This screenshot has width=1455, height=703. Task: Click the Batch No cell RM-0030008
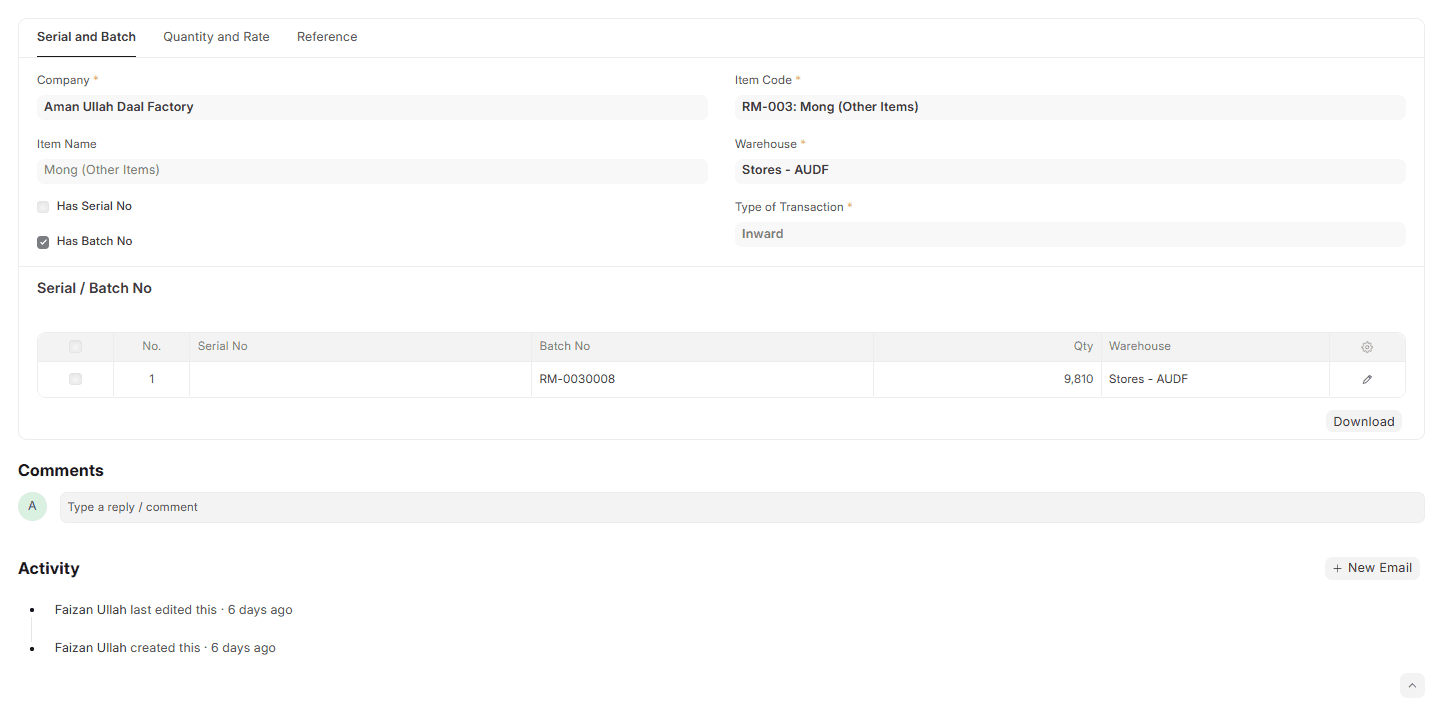click(x=702, y=380)
